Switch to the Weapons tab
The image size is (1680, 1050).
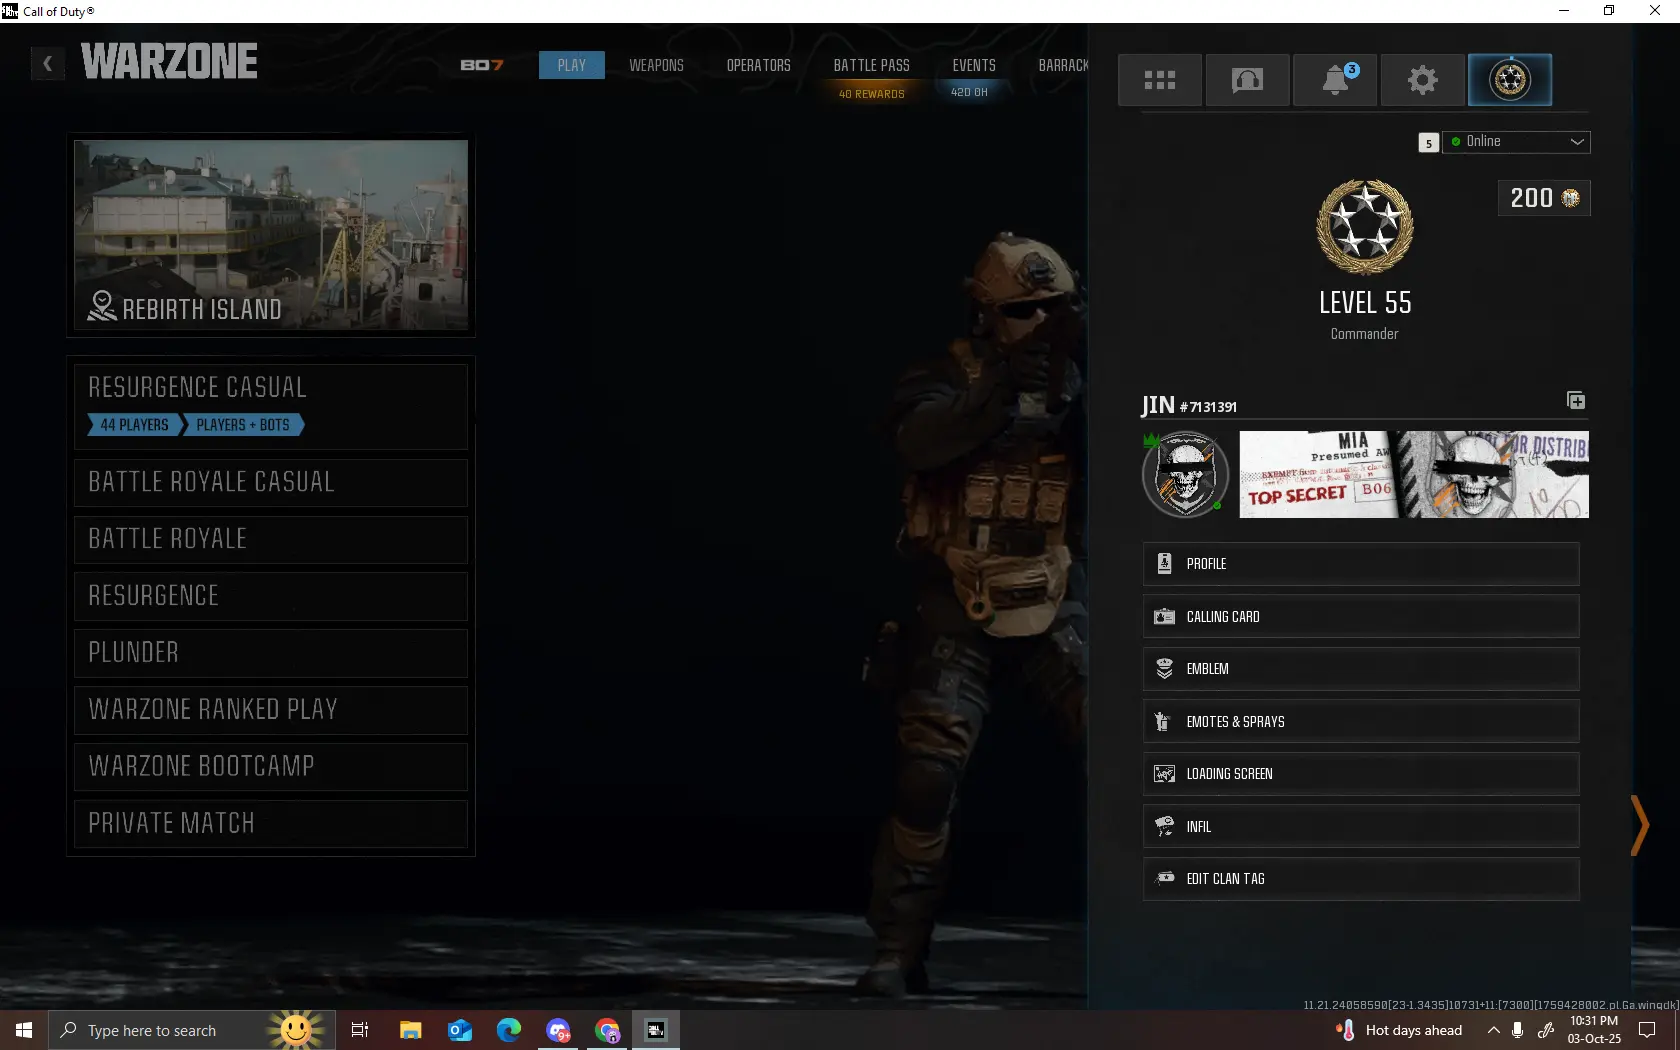tap(656, 65)
